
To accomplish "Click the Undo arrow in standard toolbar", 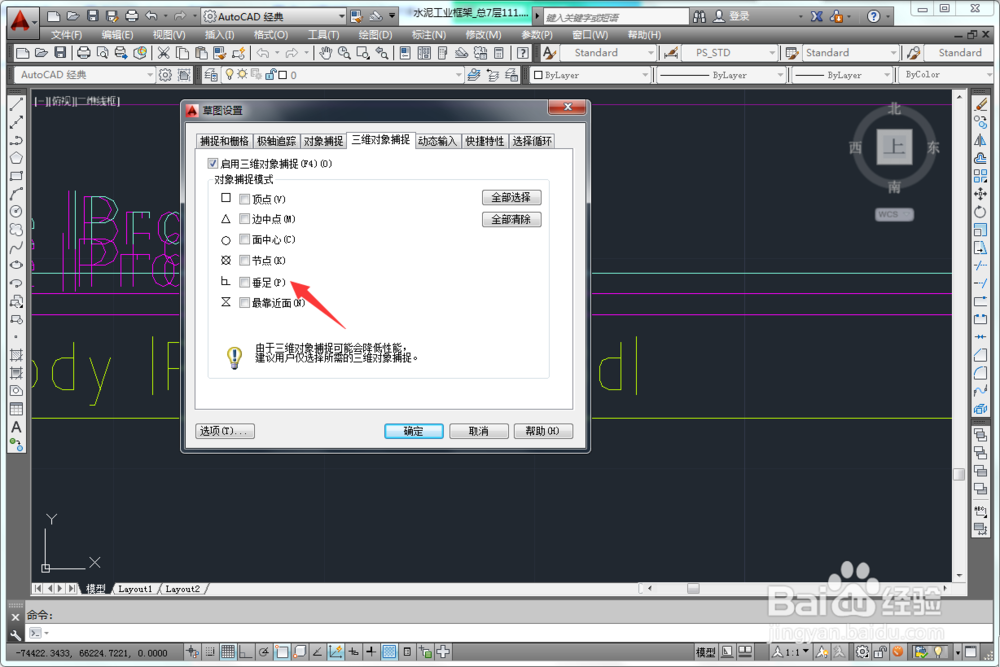I will pos(263,53).
